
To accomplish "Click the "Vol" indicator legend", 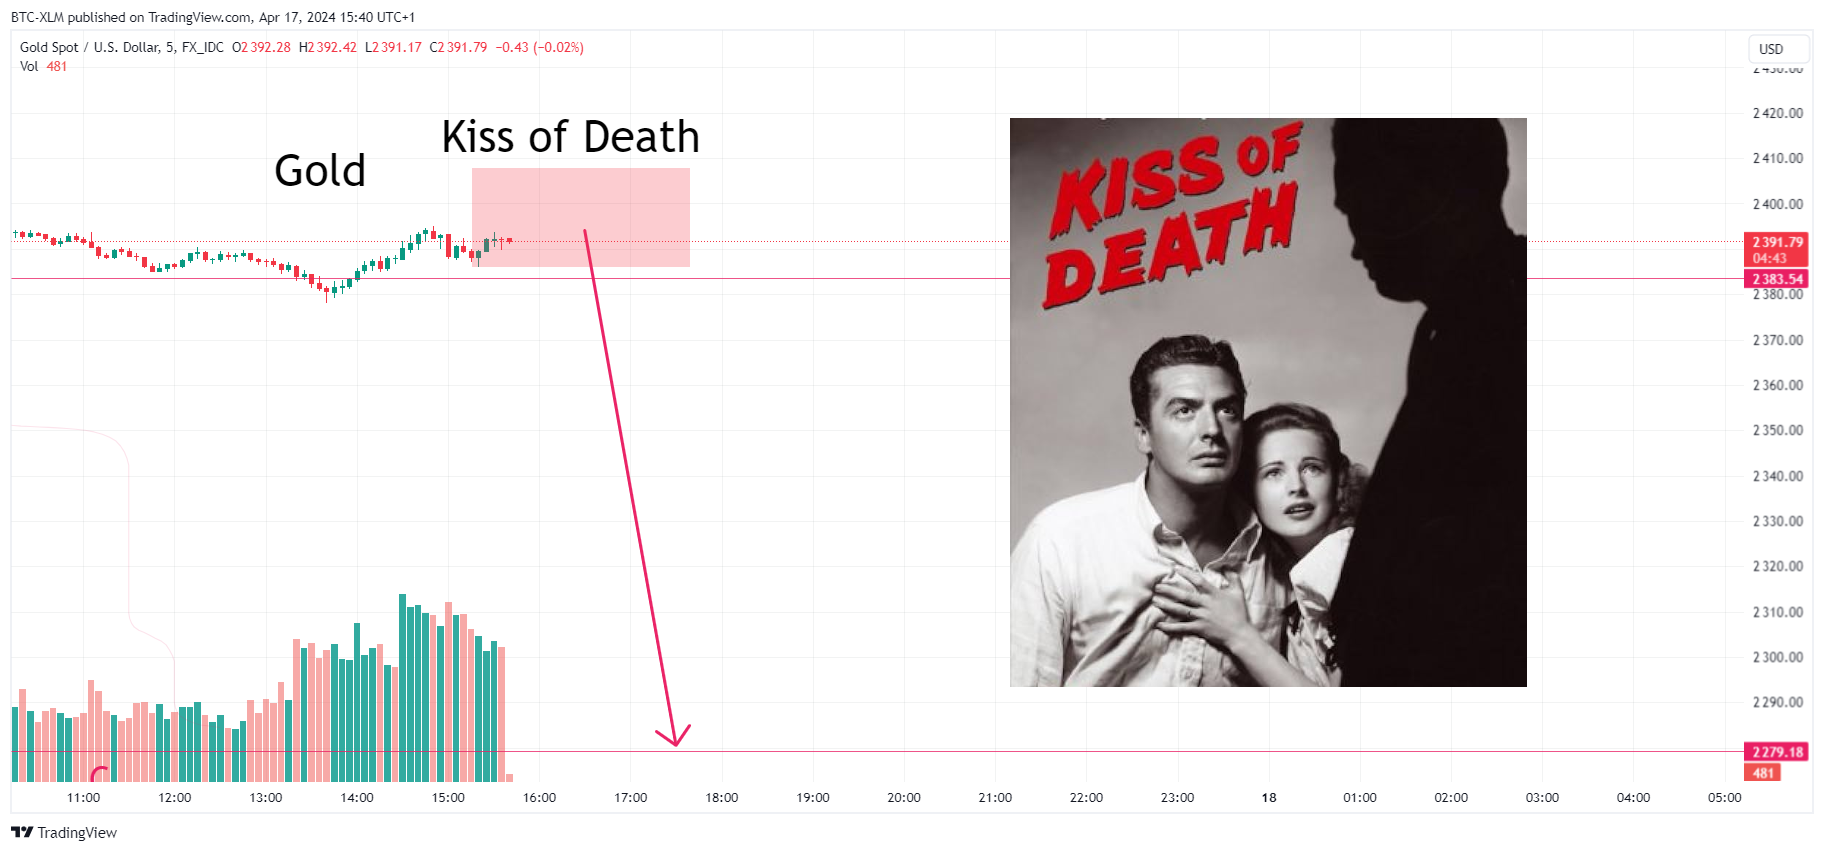I will 29,66.
